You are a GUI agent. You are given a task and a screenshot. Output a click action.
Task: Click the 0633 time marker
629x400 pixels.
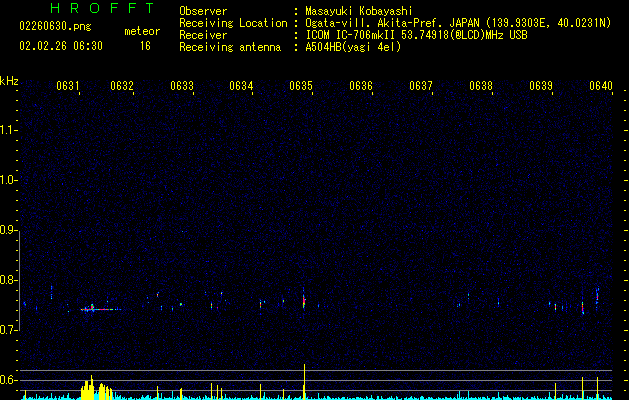pos(182,85)
